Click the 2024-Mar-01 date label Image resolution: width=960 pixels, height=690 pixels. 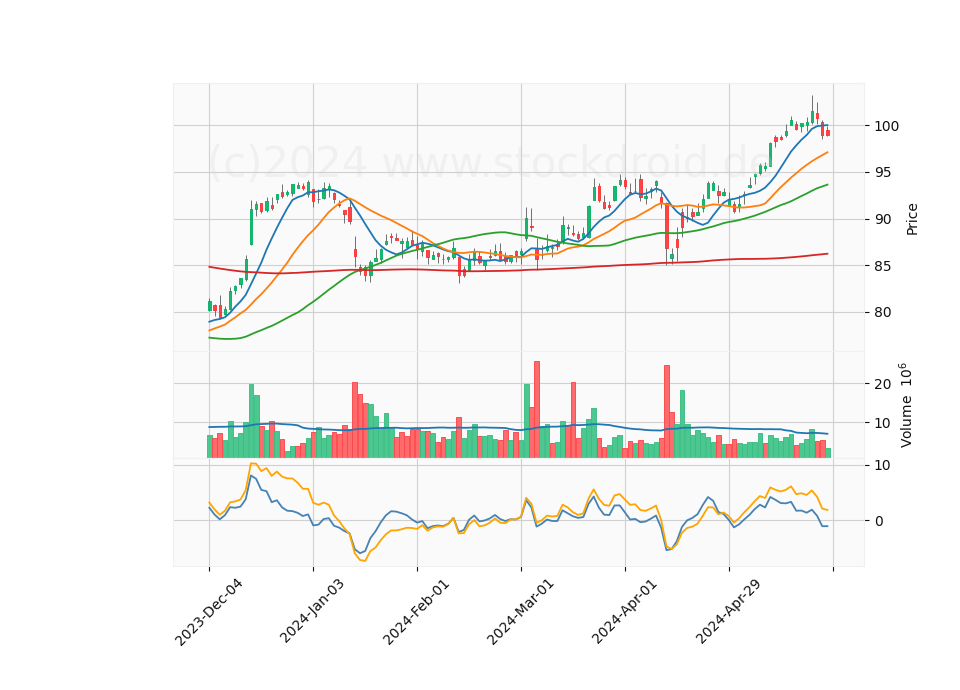pyautogui.click(x=520, y=611)
